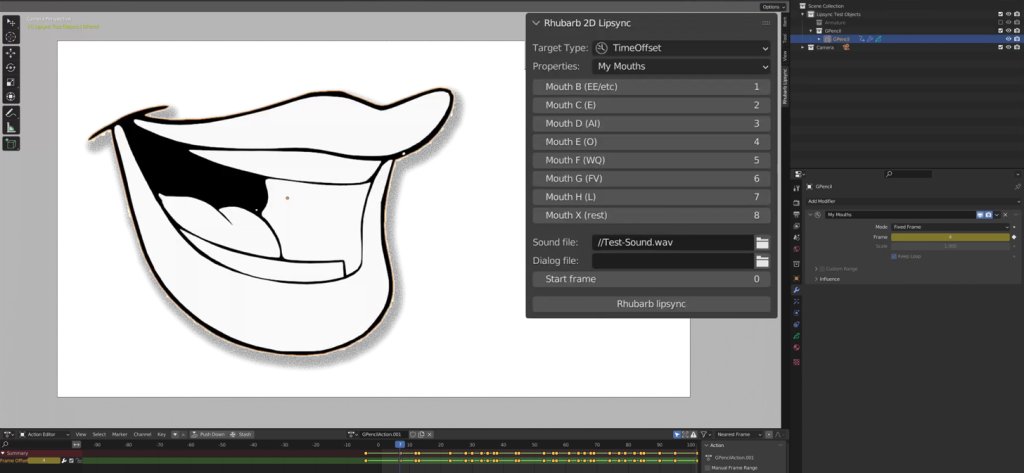Click the Push Down button

tap(208, 434)
